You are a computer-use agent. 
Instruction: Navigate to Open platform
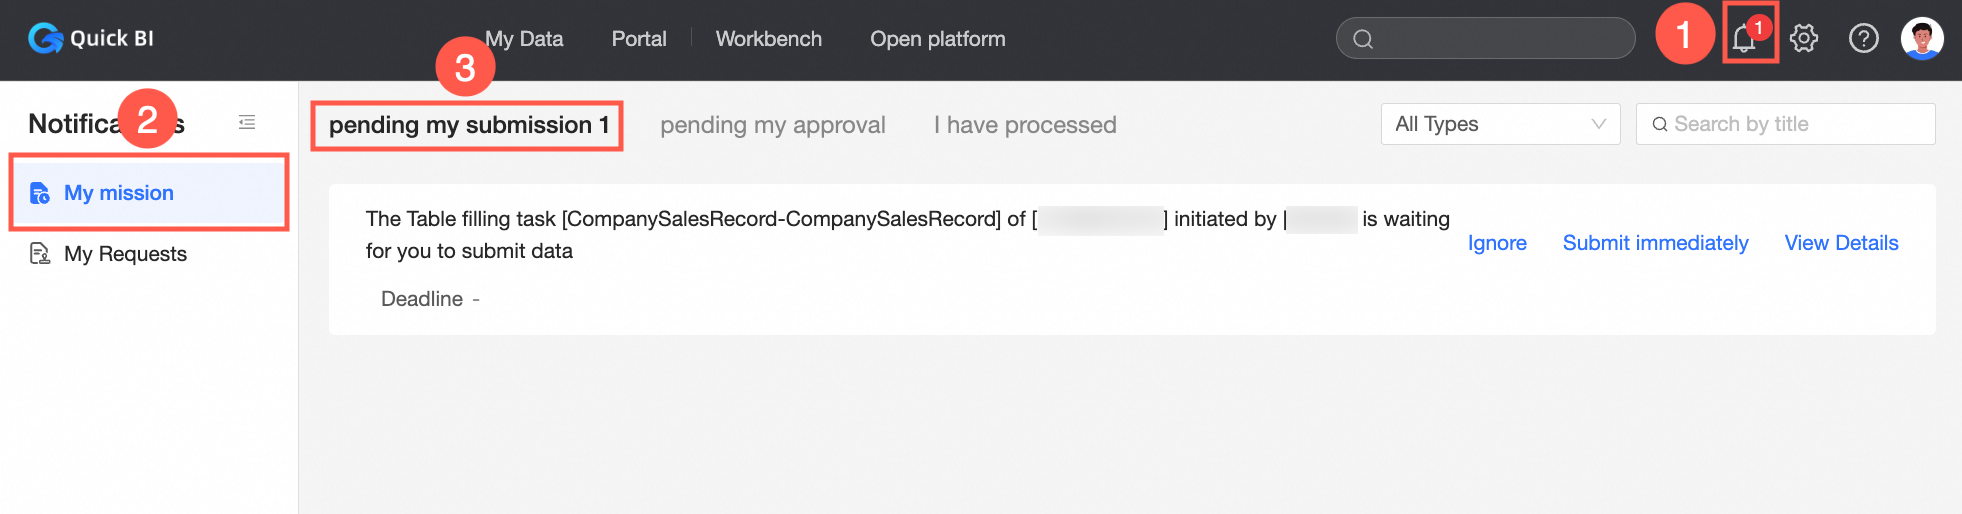(937, 39)
